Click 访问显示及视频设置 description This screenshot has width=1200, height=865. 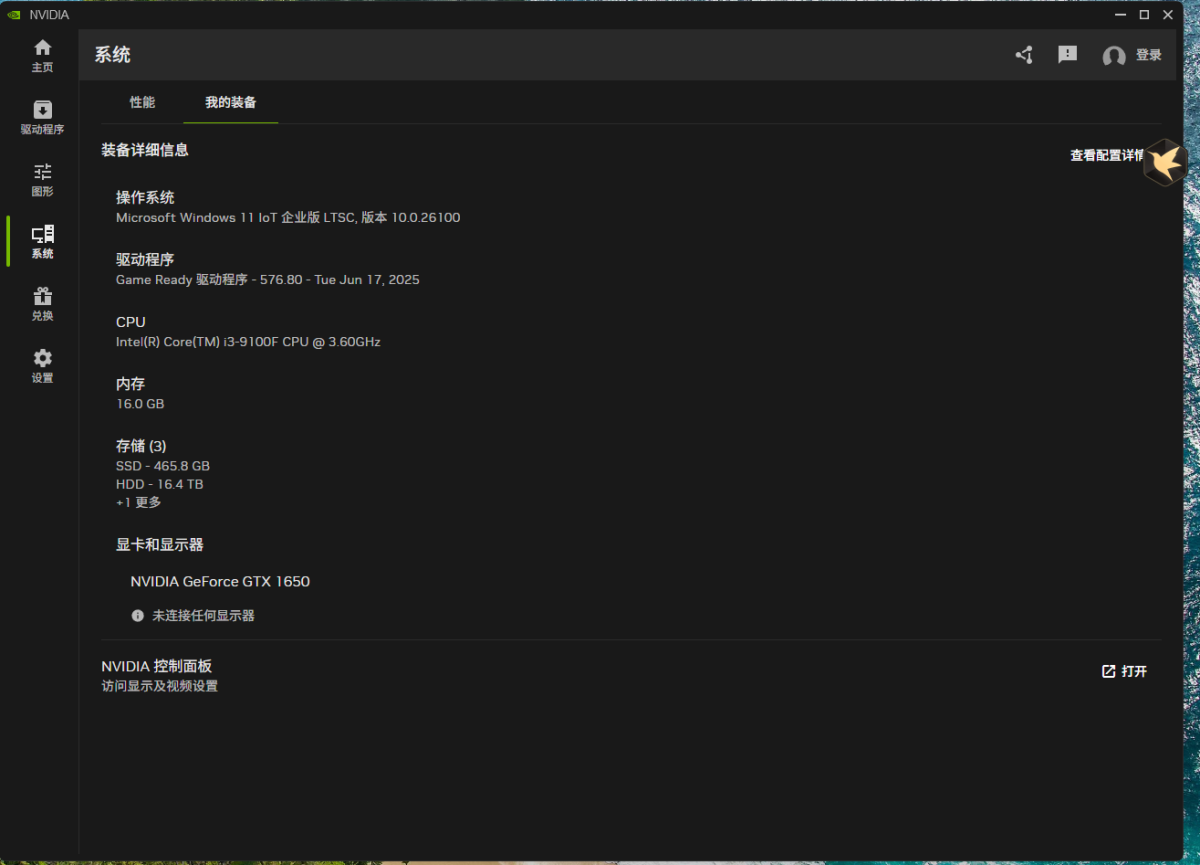pyautogui.click(x=160, y=686)
